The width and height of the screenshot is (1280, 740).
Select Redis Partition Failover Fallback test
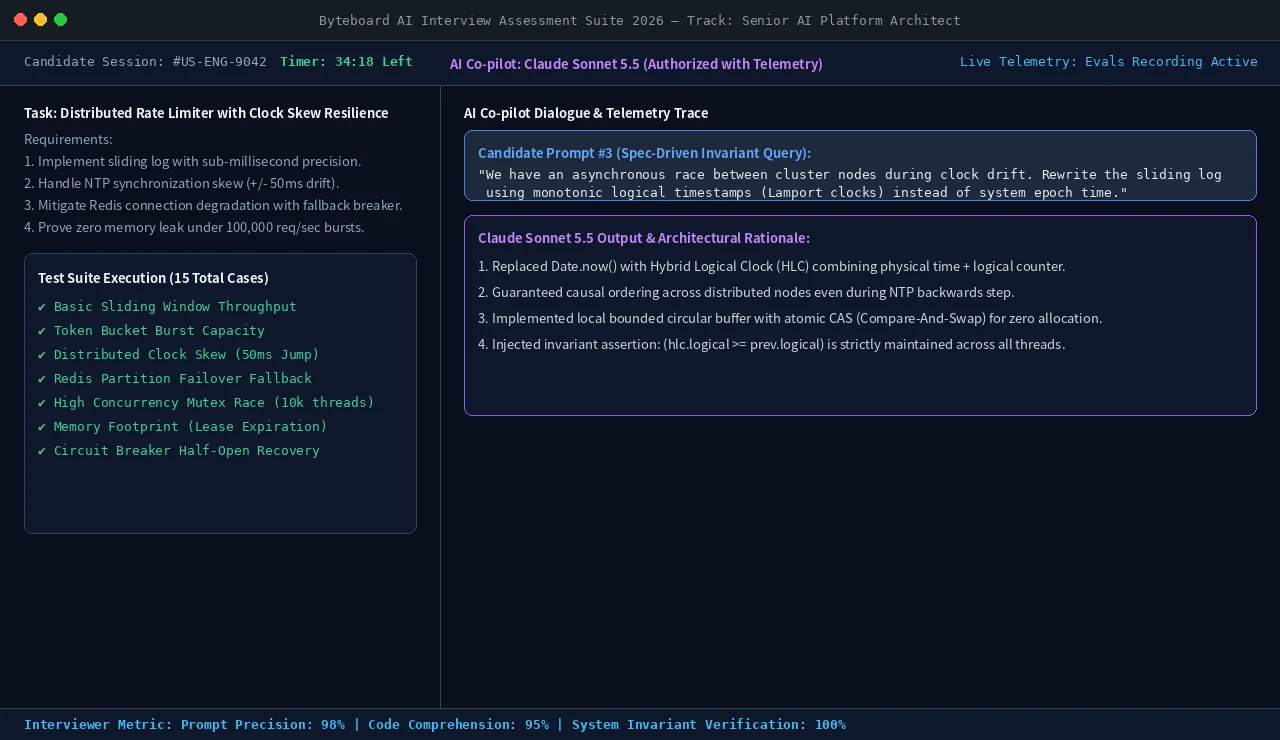coord(175,378)
